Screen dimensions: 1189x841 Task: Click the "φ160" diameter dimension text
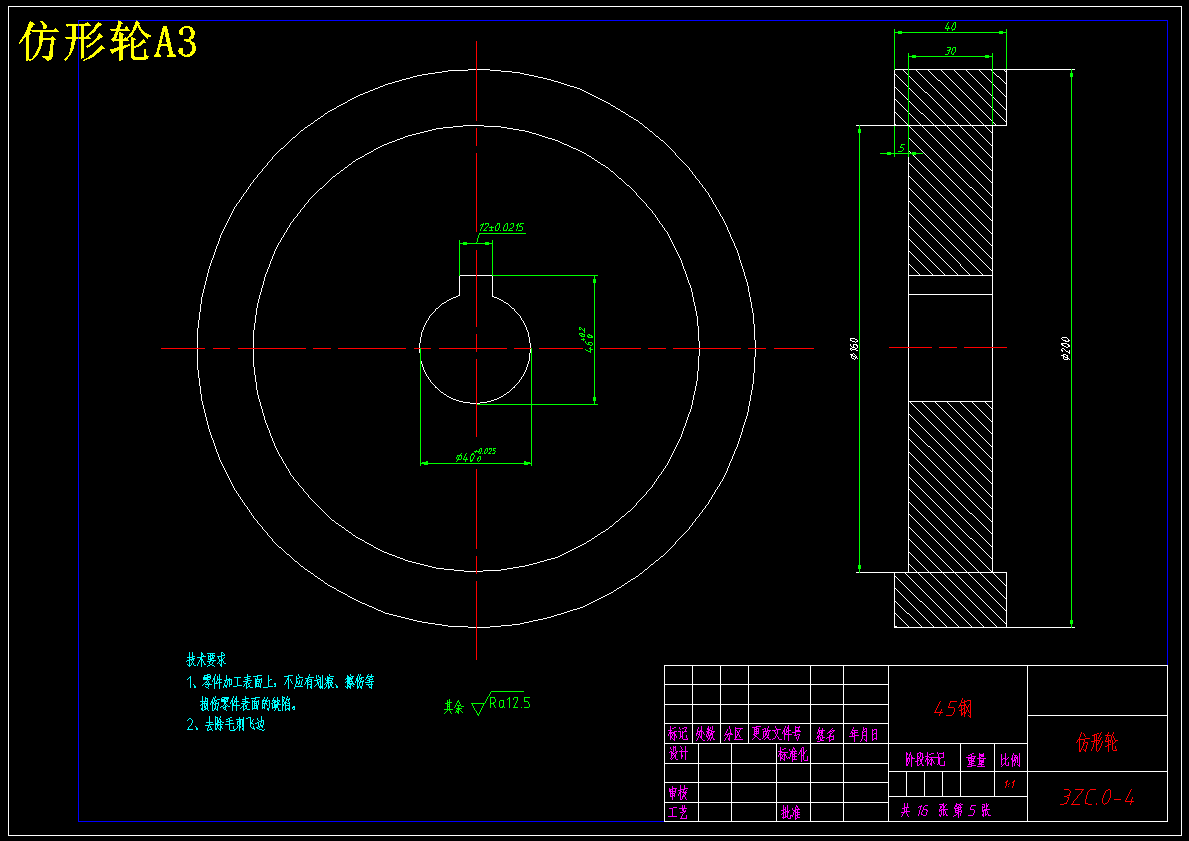tap(854, 349)
